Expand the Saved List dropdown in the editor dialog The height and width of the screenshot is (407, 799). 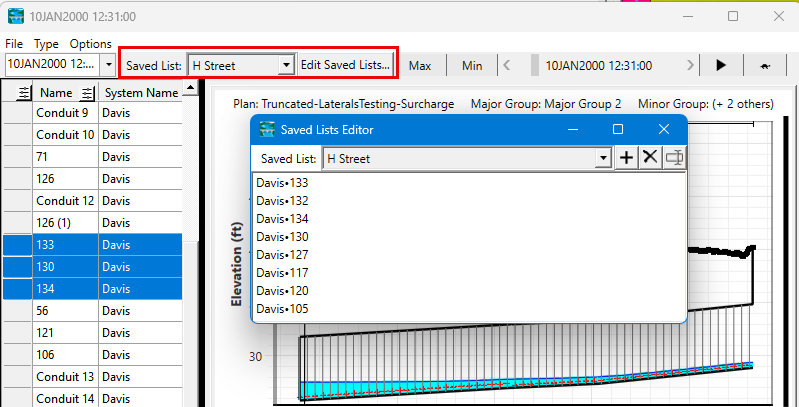click(x=603, y=158)
